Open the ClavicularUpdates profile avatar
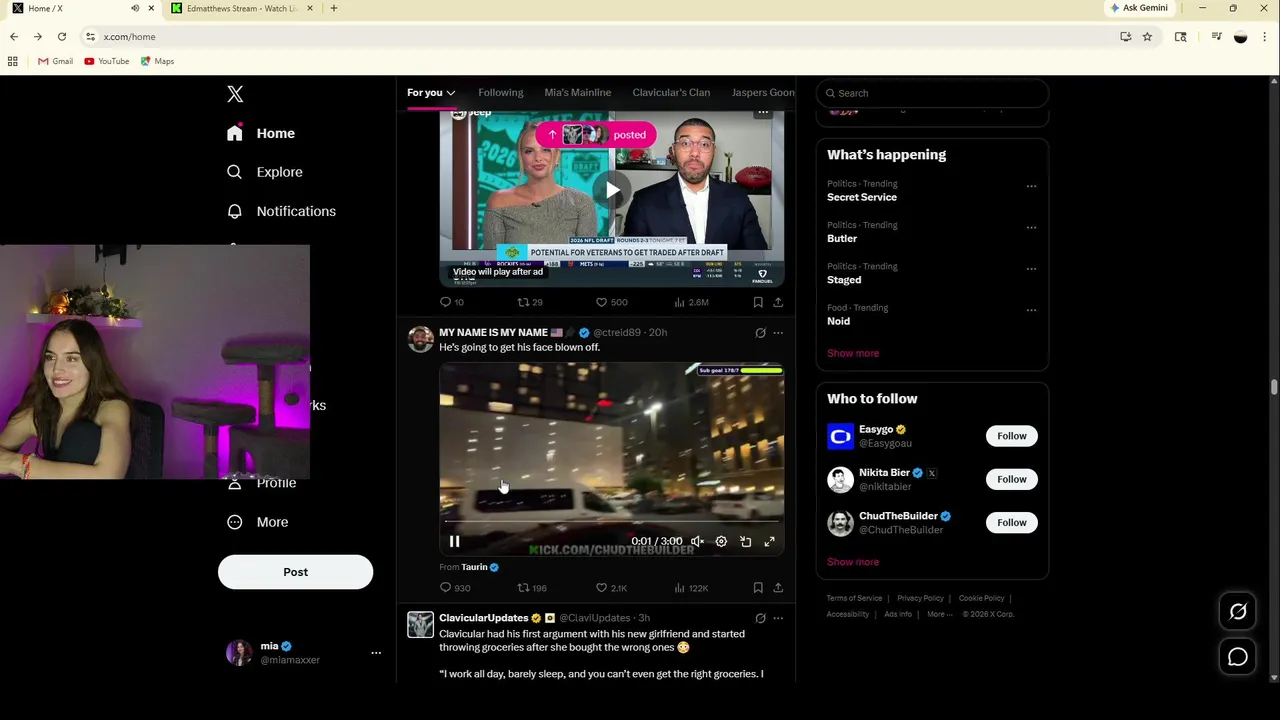The width and height of the screenshot is (1280, 720). [x=420, y=626]
